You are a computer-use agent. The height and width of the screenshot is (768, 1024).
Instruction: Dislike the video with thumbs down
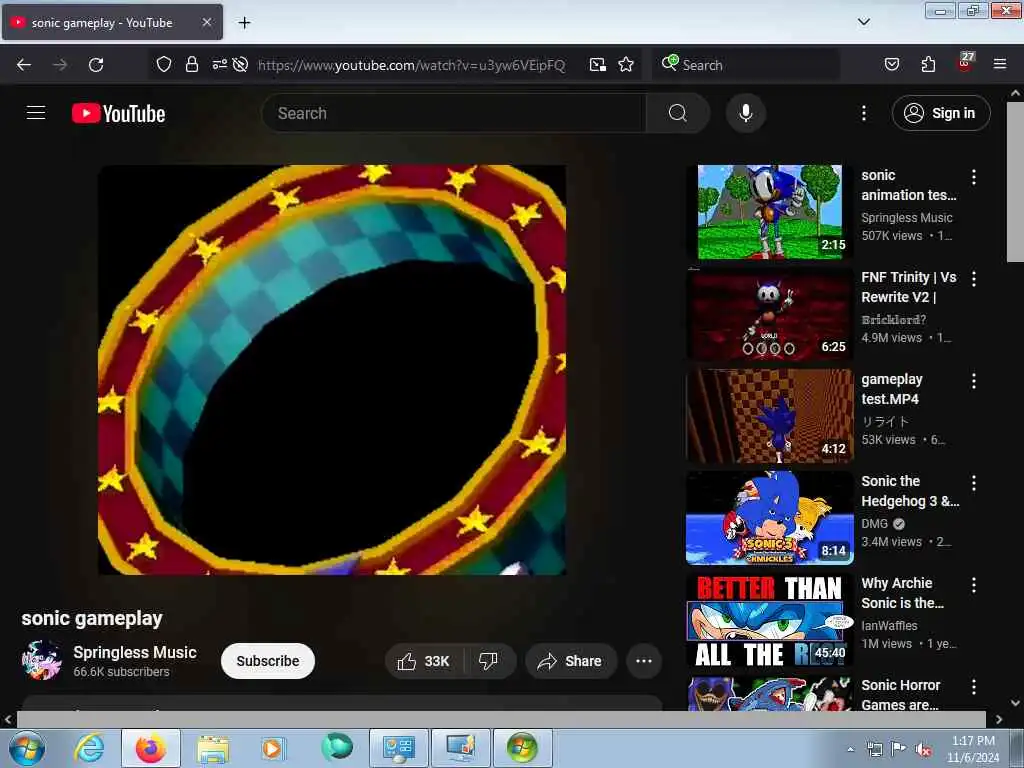click(488, 661)
